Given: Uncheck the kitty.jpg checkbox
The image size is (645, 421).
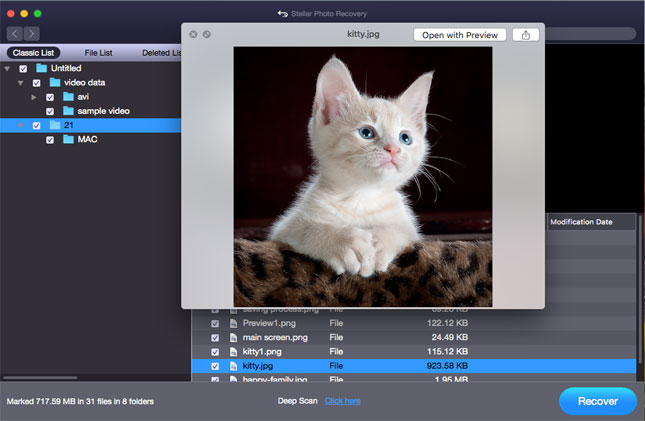Looking at the screenshot, I should click(215, 366).
